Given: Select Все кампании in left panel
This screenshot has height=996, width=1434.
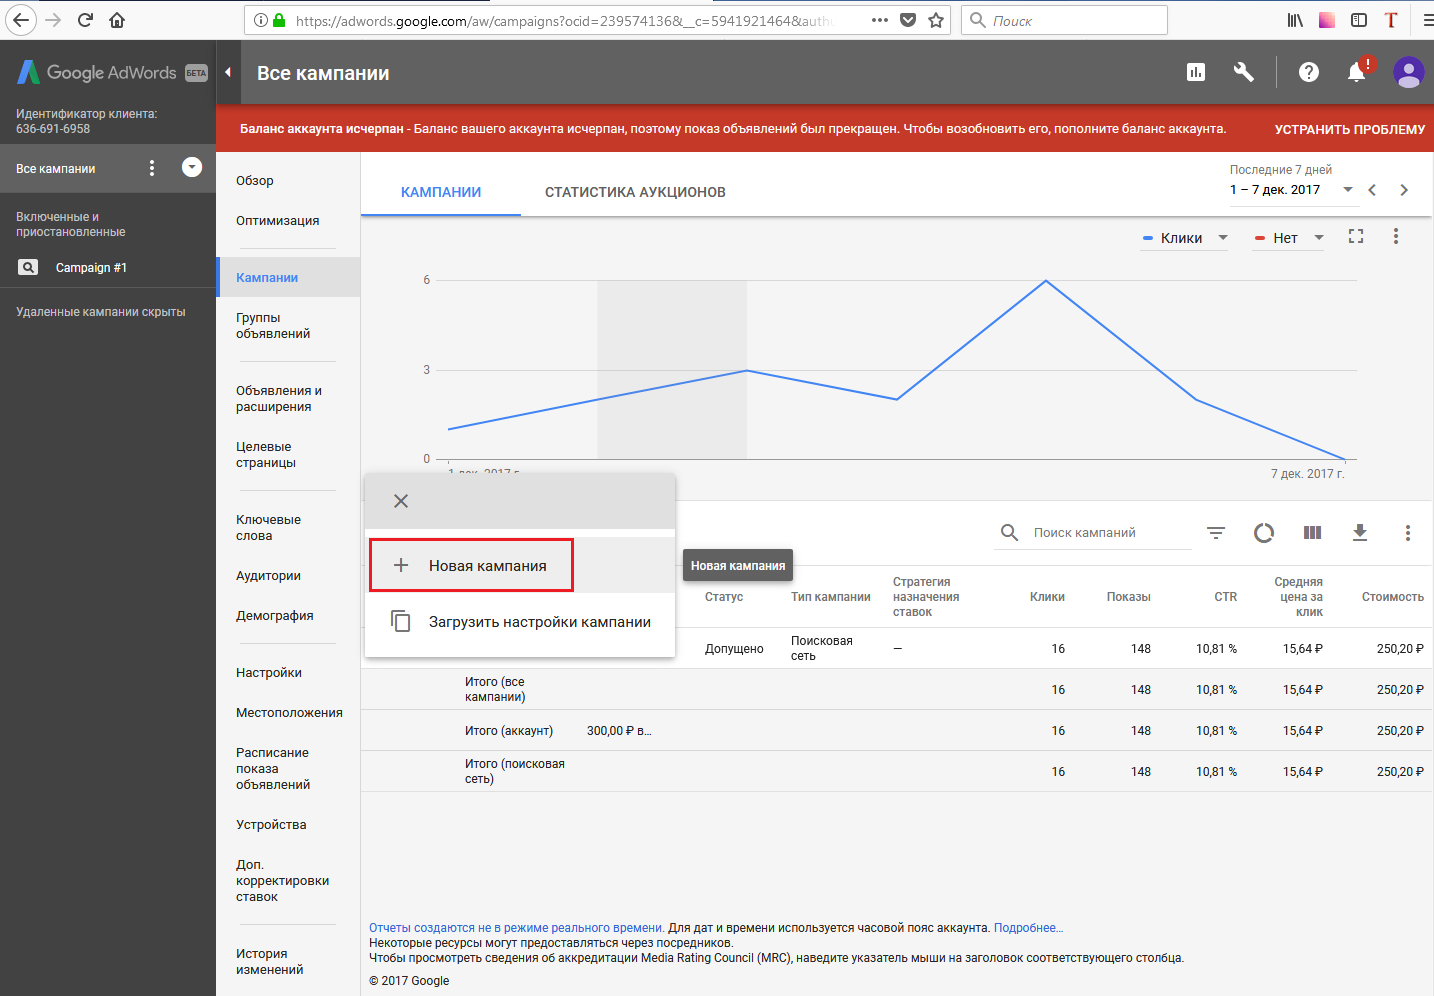Looking at the screenshot, I should coord(56,169).
